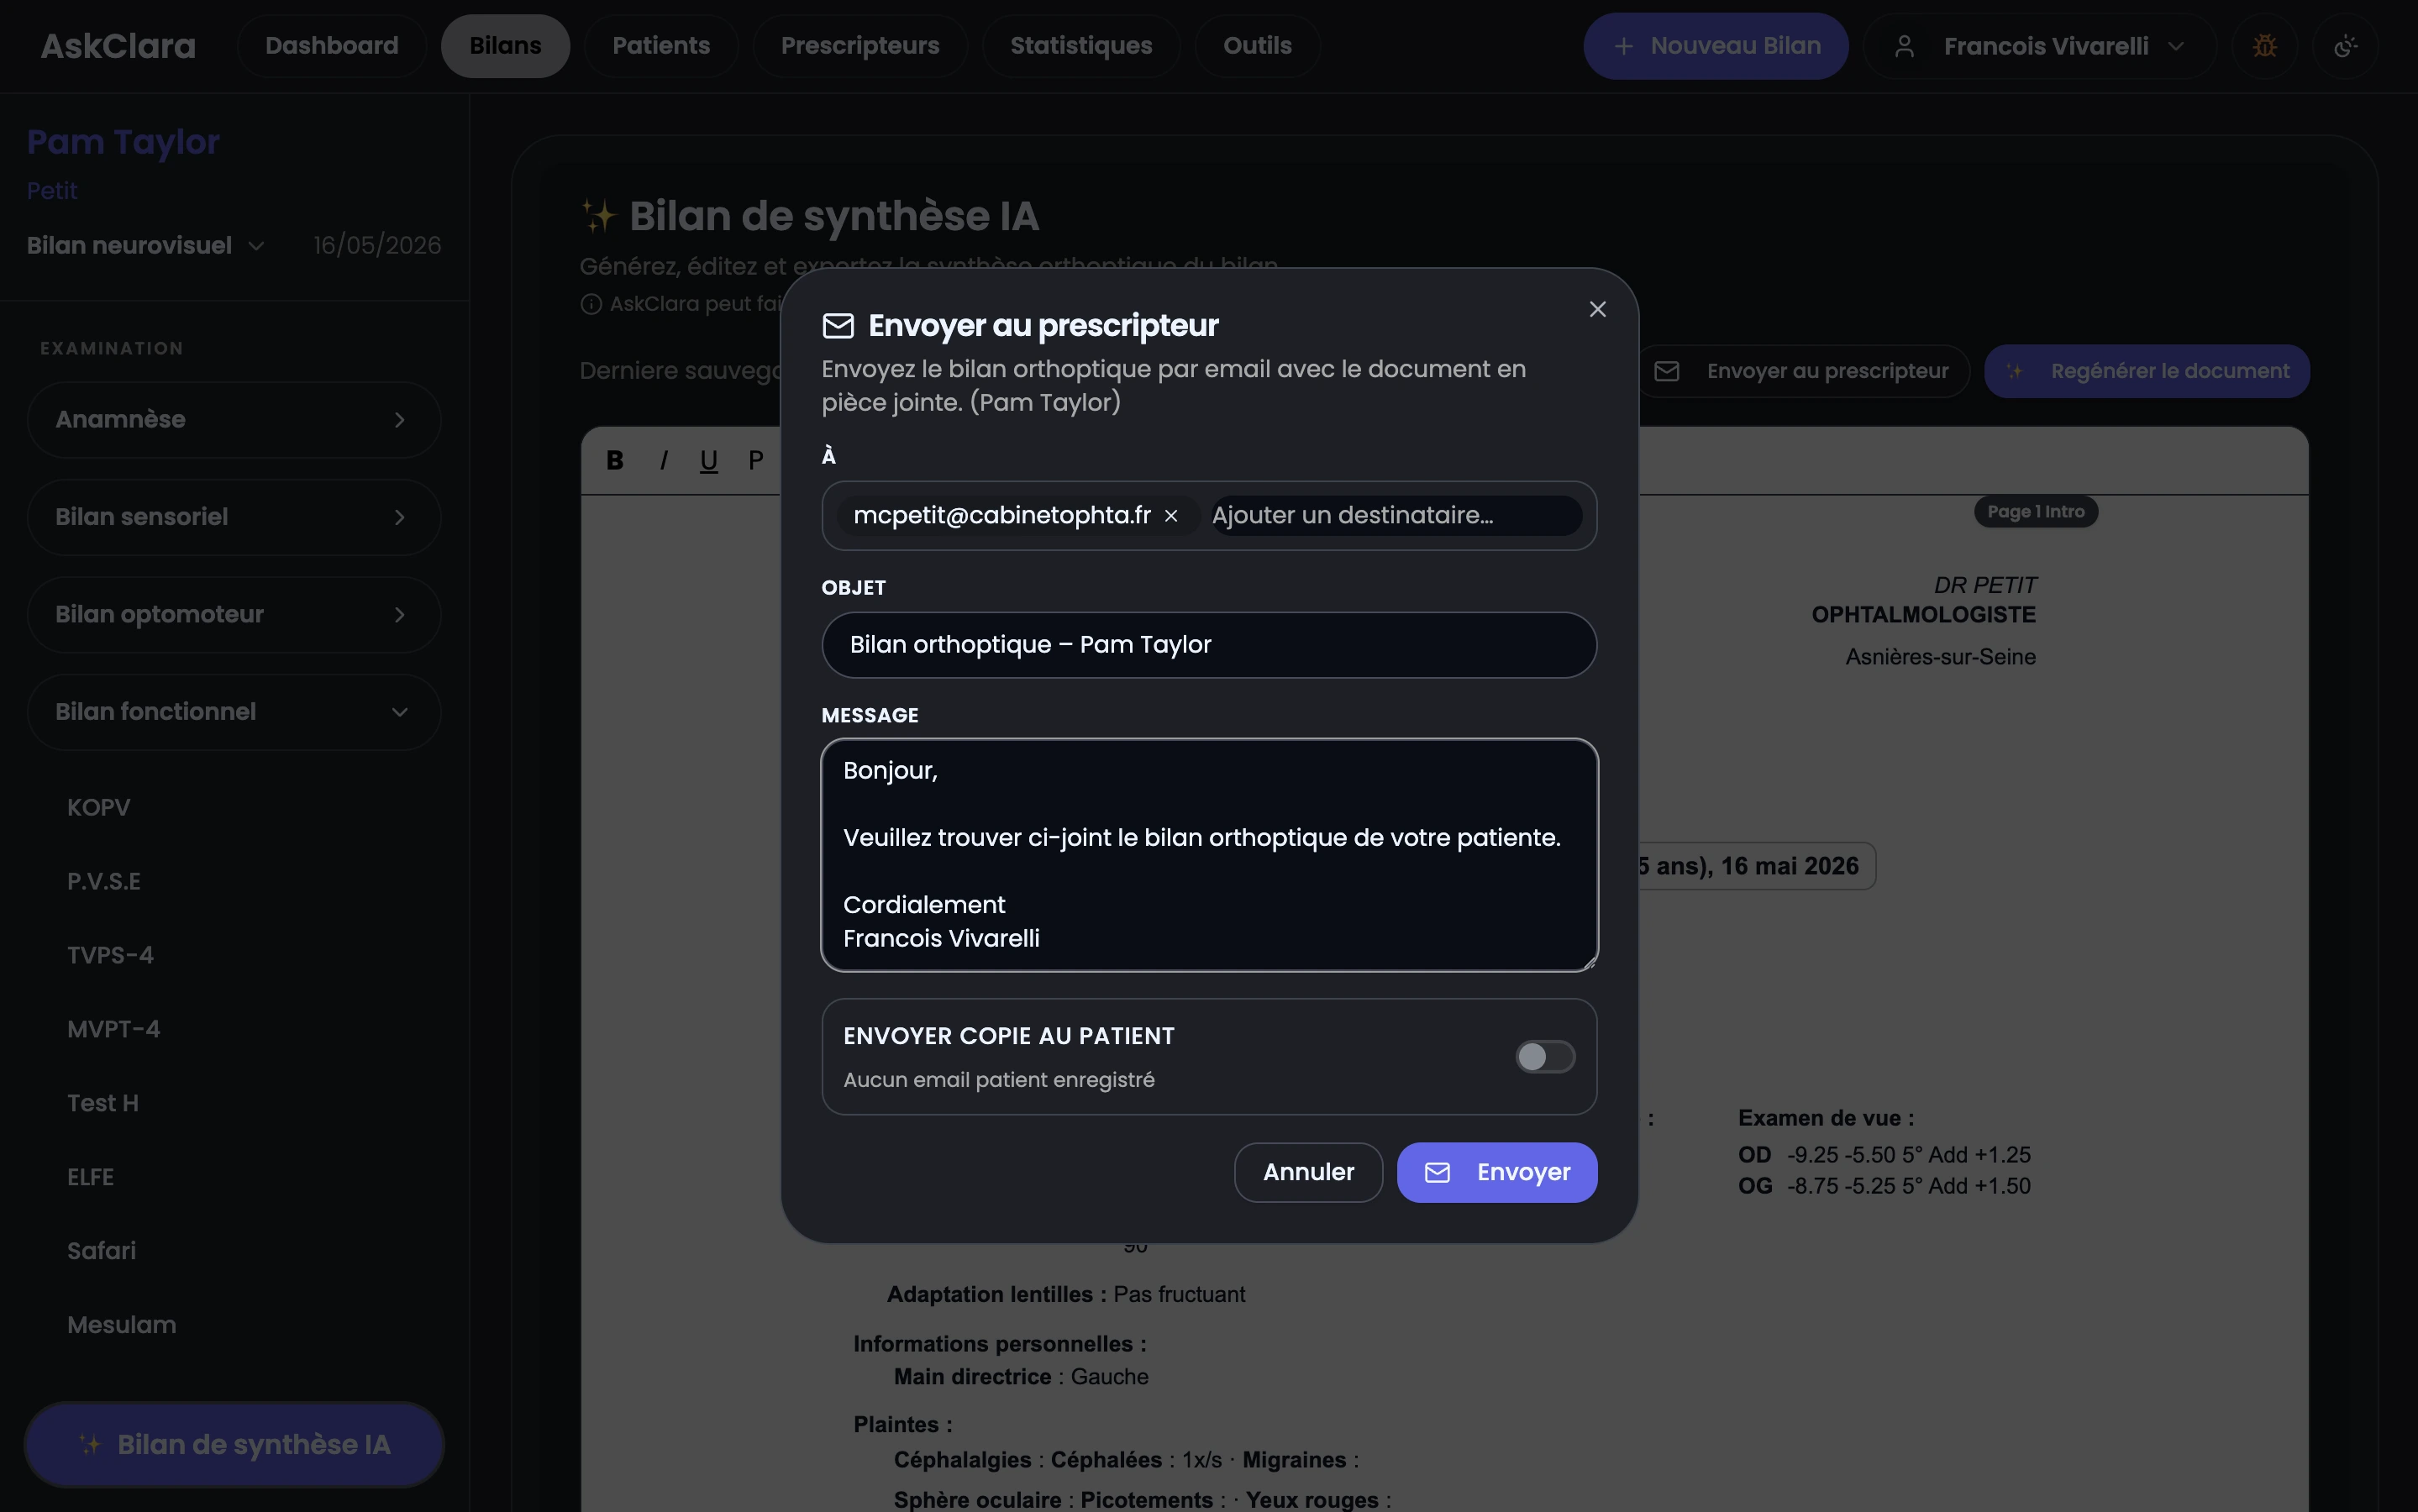Go to the Patients tab
Screen dimensions: 2418x1512
tap(661, 46)
